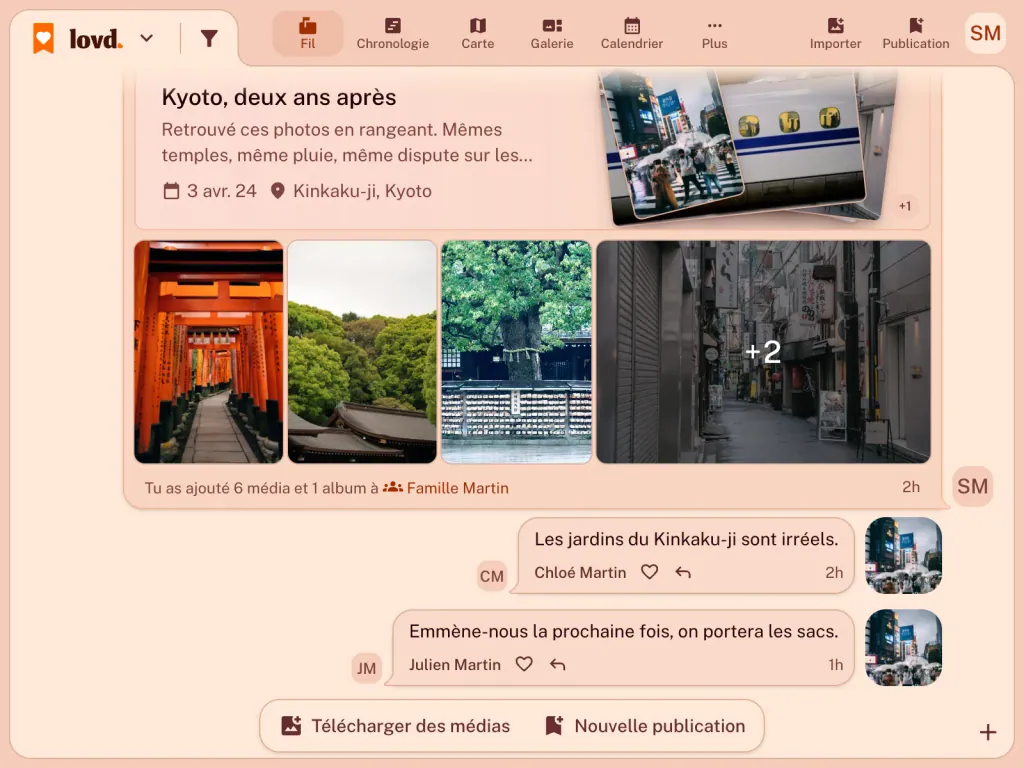Open the filter funnel icon

pos(209,39)
